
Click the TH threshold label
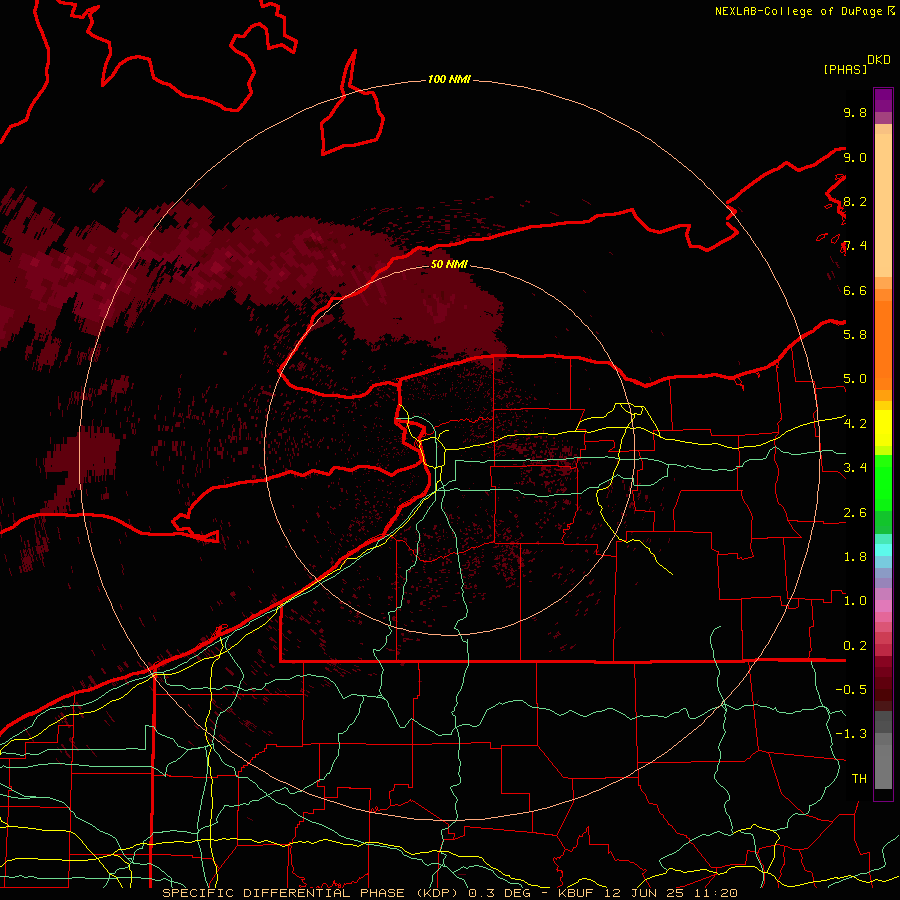click(x=859, y=778)
